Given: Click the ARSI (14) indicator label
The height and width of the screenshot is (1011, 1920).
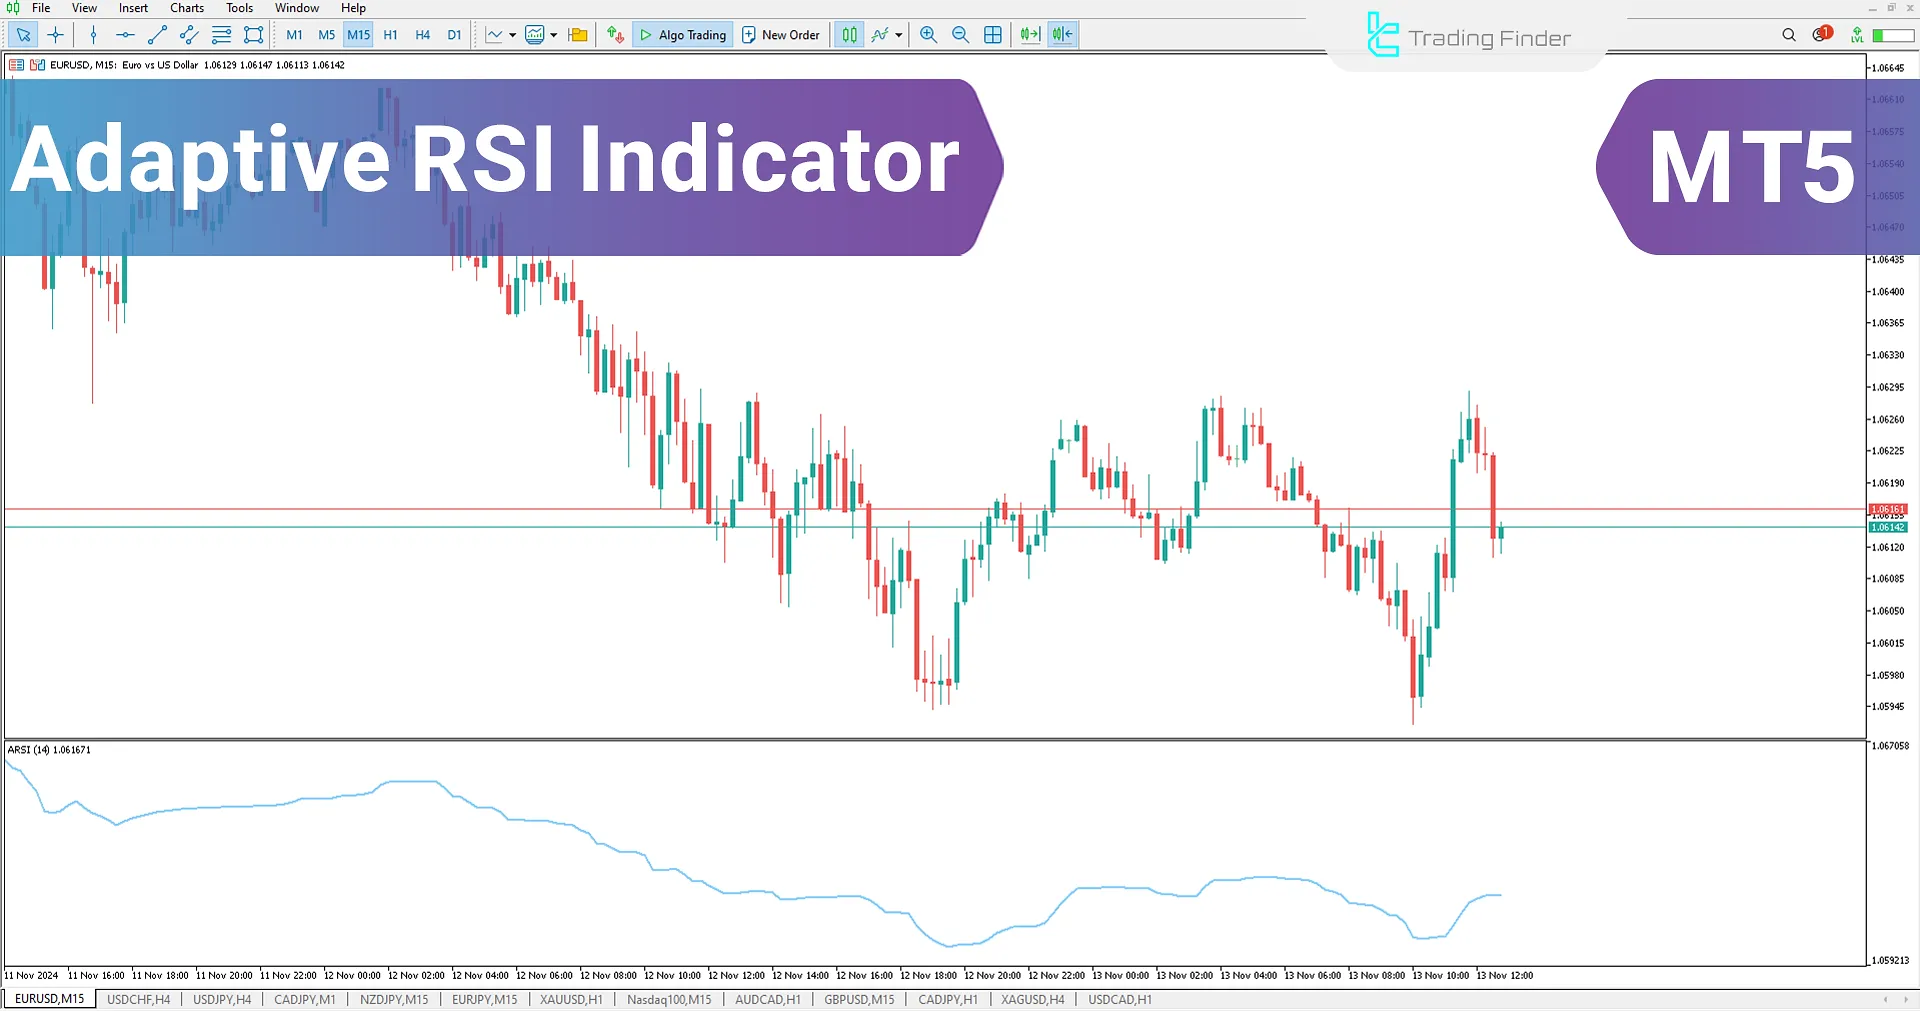Looking at the screenshot, I should click(x=49, y=749).
